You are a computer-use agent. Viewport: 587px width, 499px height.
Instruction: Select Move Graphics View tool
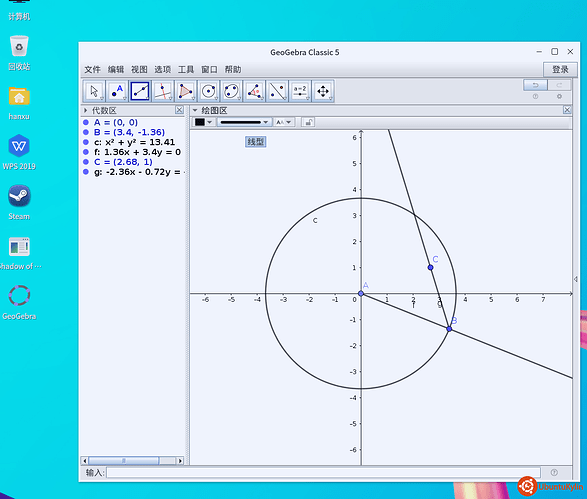point(323,91)
